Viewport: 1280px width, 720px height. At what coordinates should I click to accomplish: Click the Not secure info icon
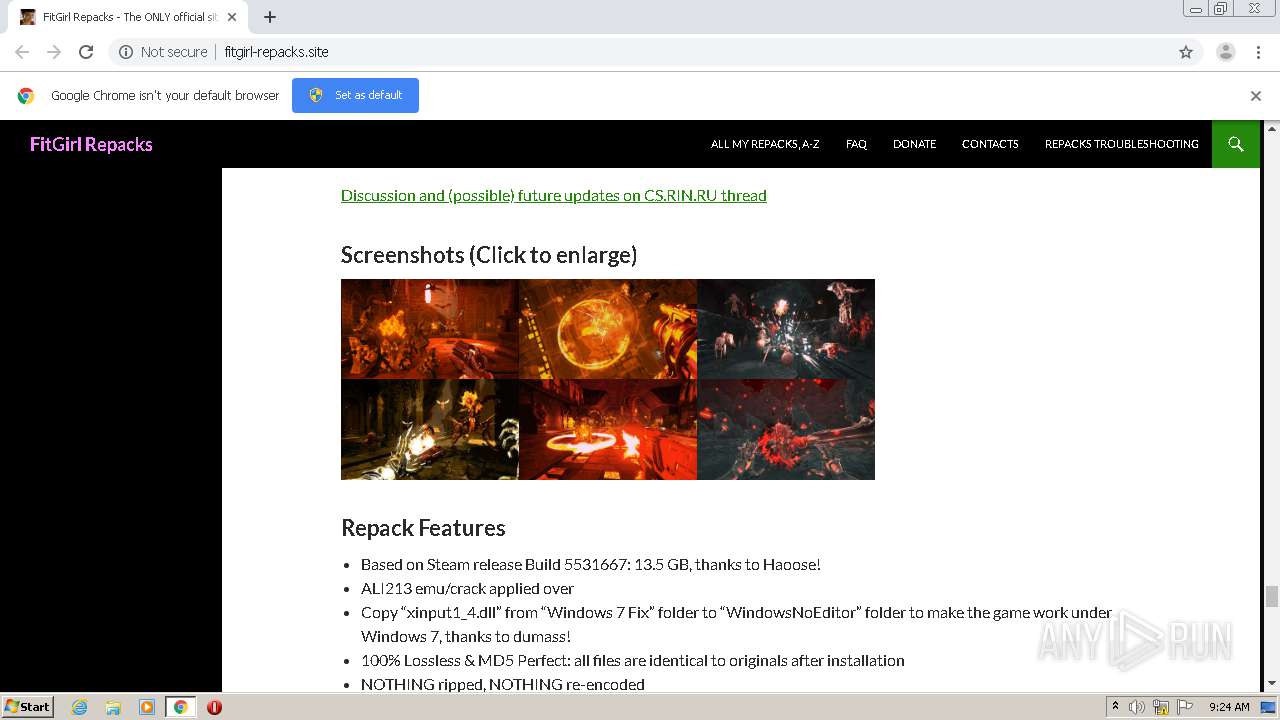coord(126,52)
